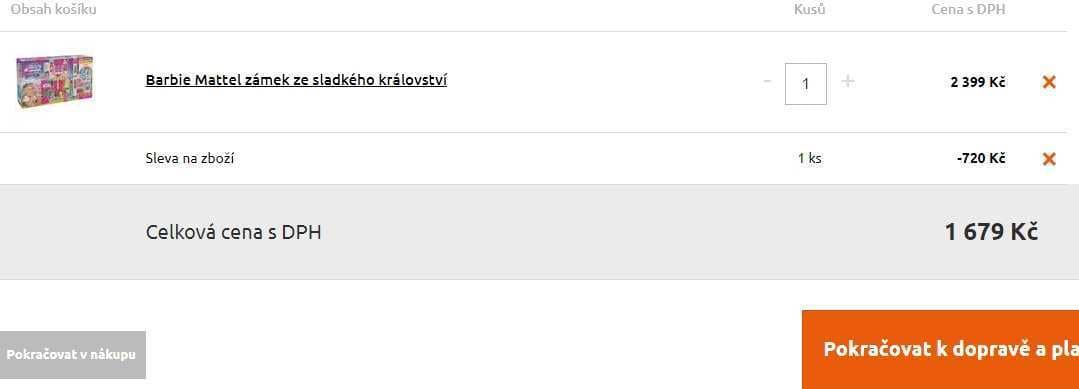The width and height of the screenshot is (1079, 389).
Task: Click the Pokračovat v nákupu button
Action: [72, 355]
